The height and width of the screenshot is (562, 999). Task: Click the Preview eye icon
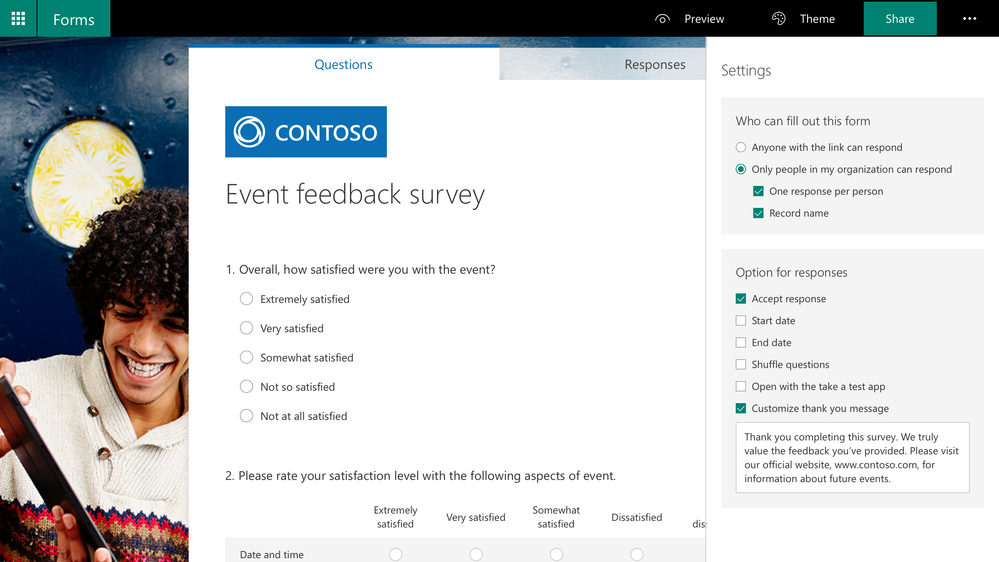tap(663, 19)
